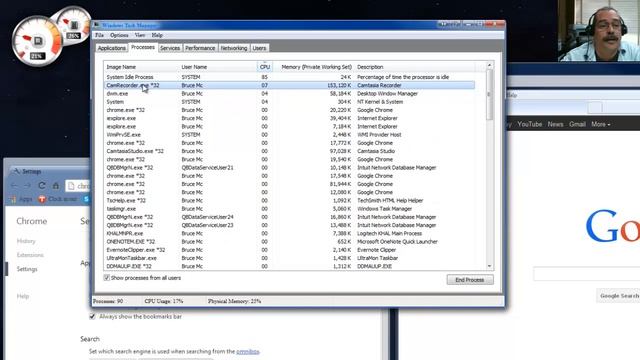
Task: Open the File menu in Task Manager
Action: (99, 35)
